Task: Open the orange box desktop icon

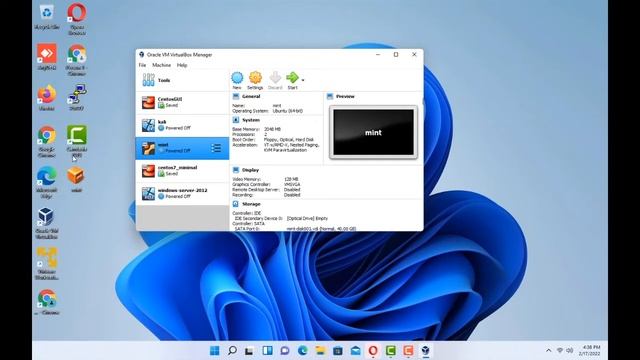Action: pos(76,180)
